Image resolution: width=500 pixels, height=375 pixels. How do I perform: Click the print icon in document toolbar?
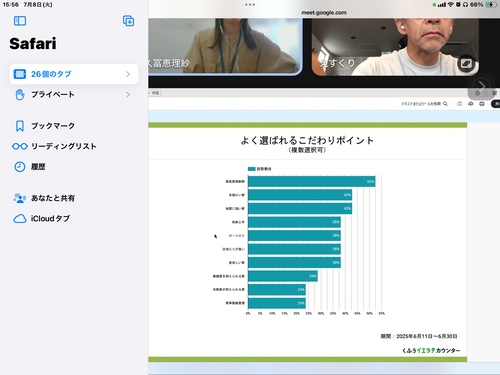(482, 104)
